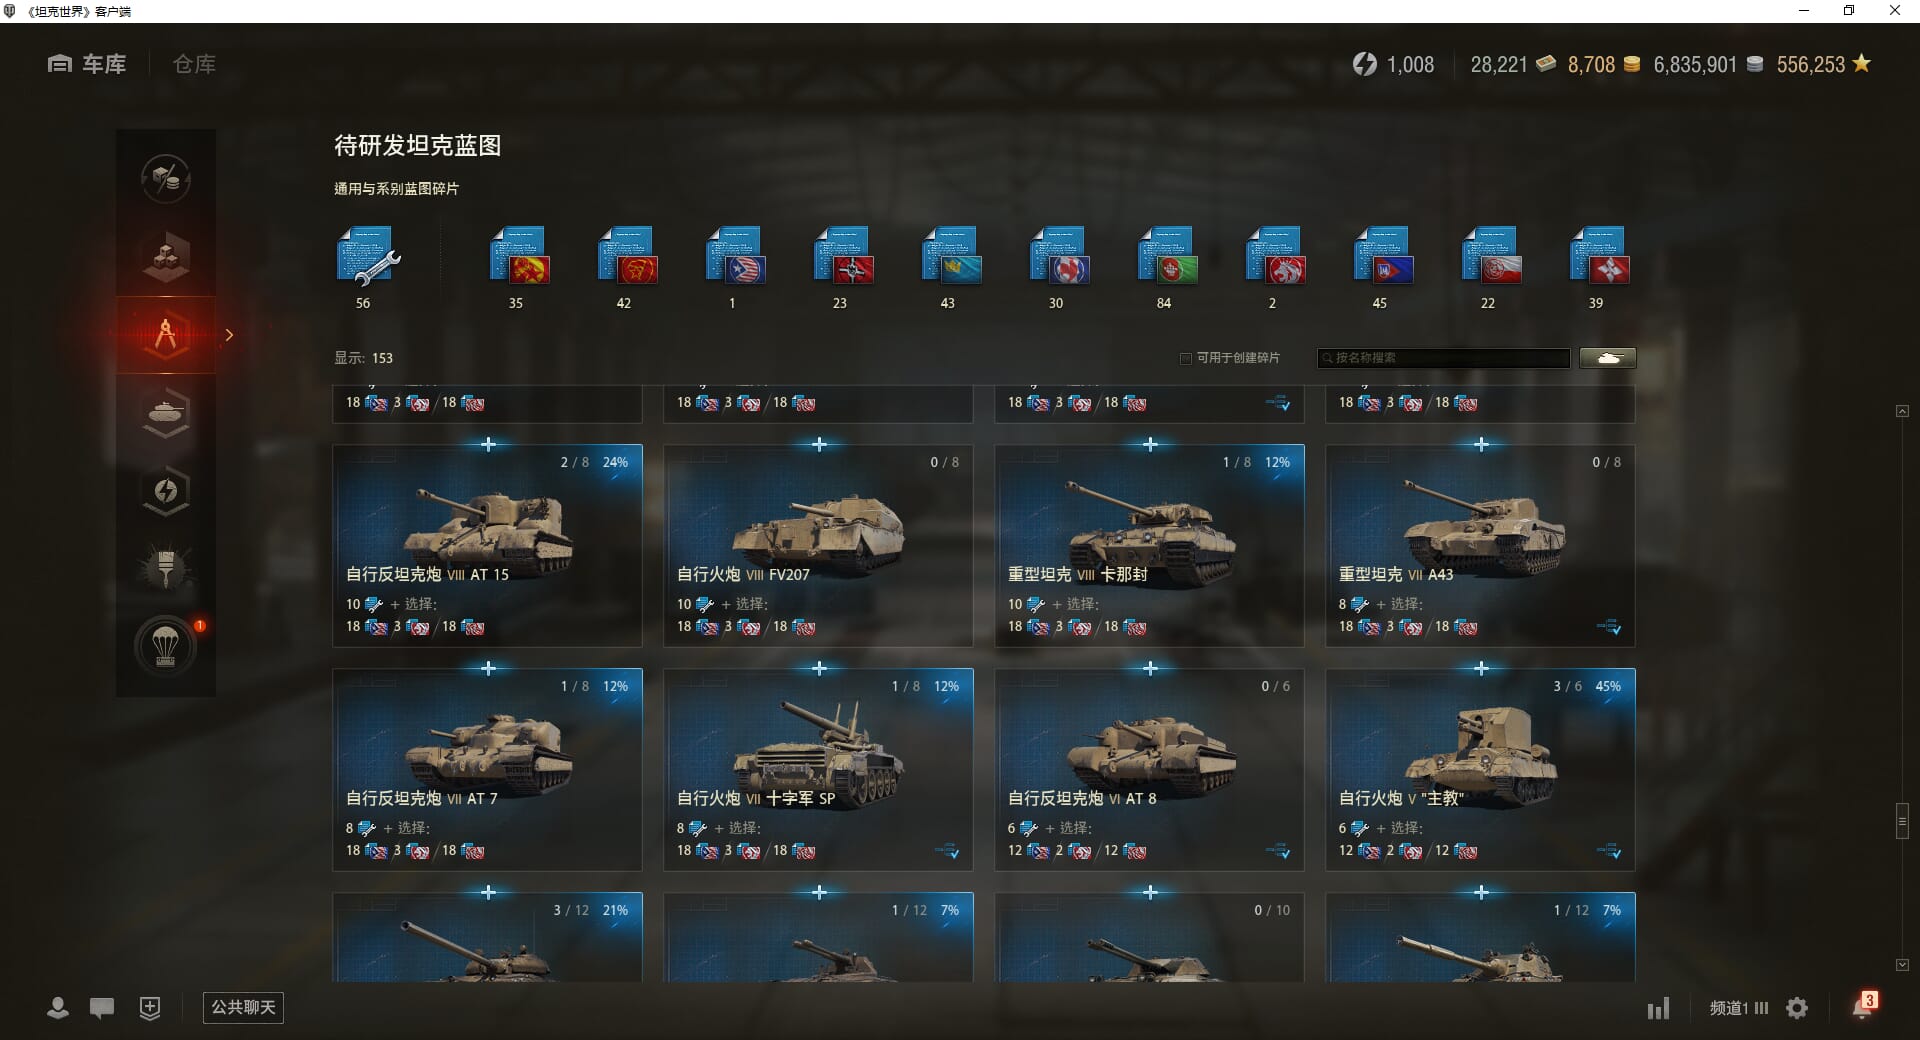Image resolution: width=1920 pixels, height=1040 pixels.
Task: Open the notifications bell with badge 3
Action: 1864,1005
